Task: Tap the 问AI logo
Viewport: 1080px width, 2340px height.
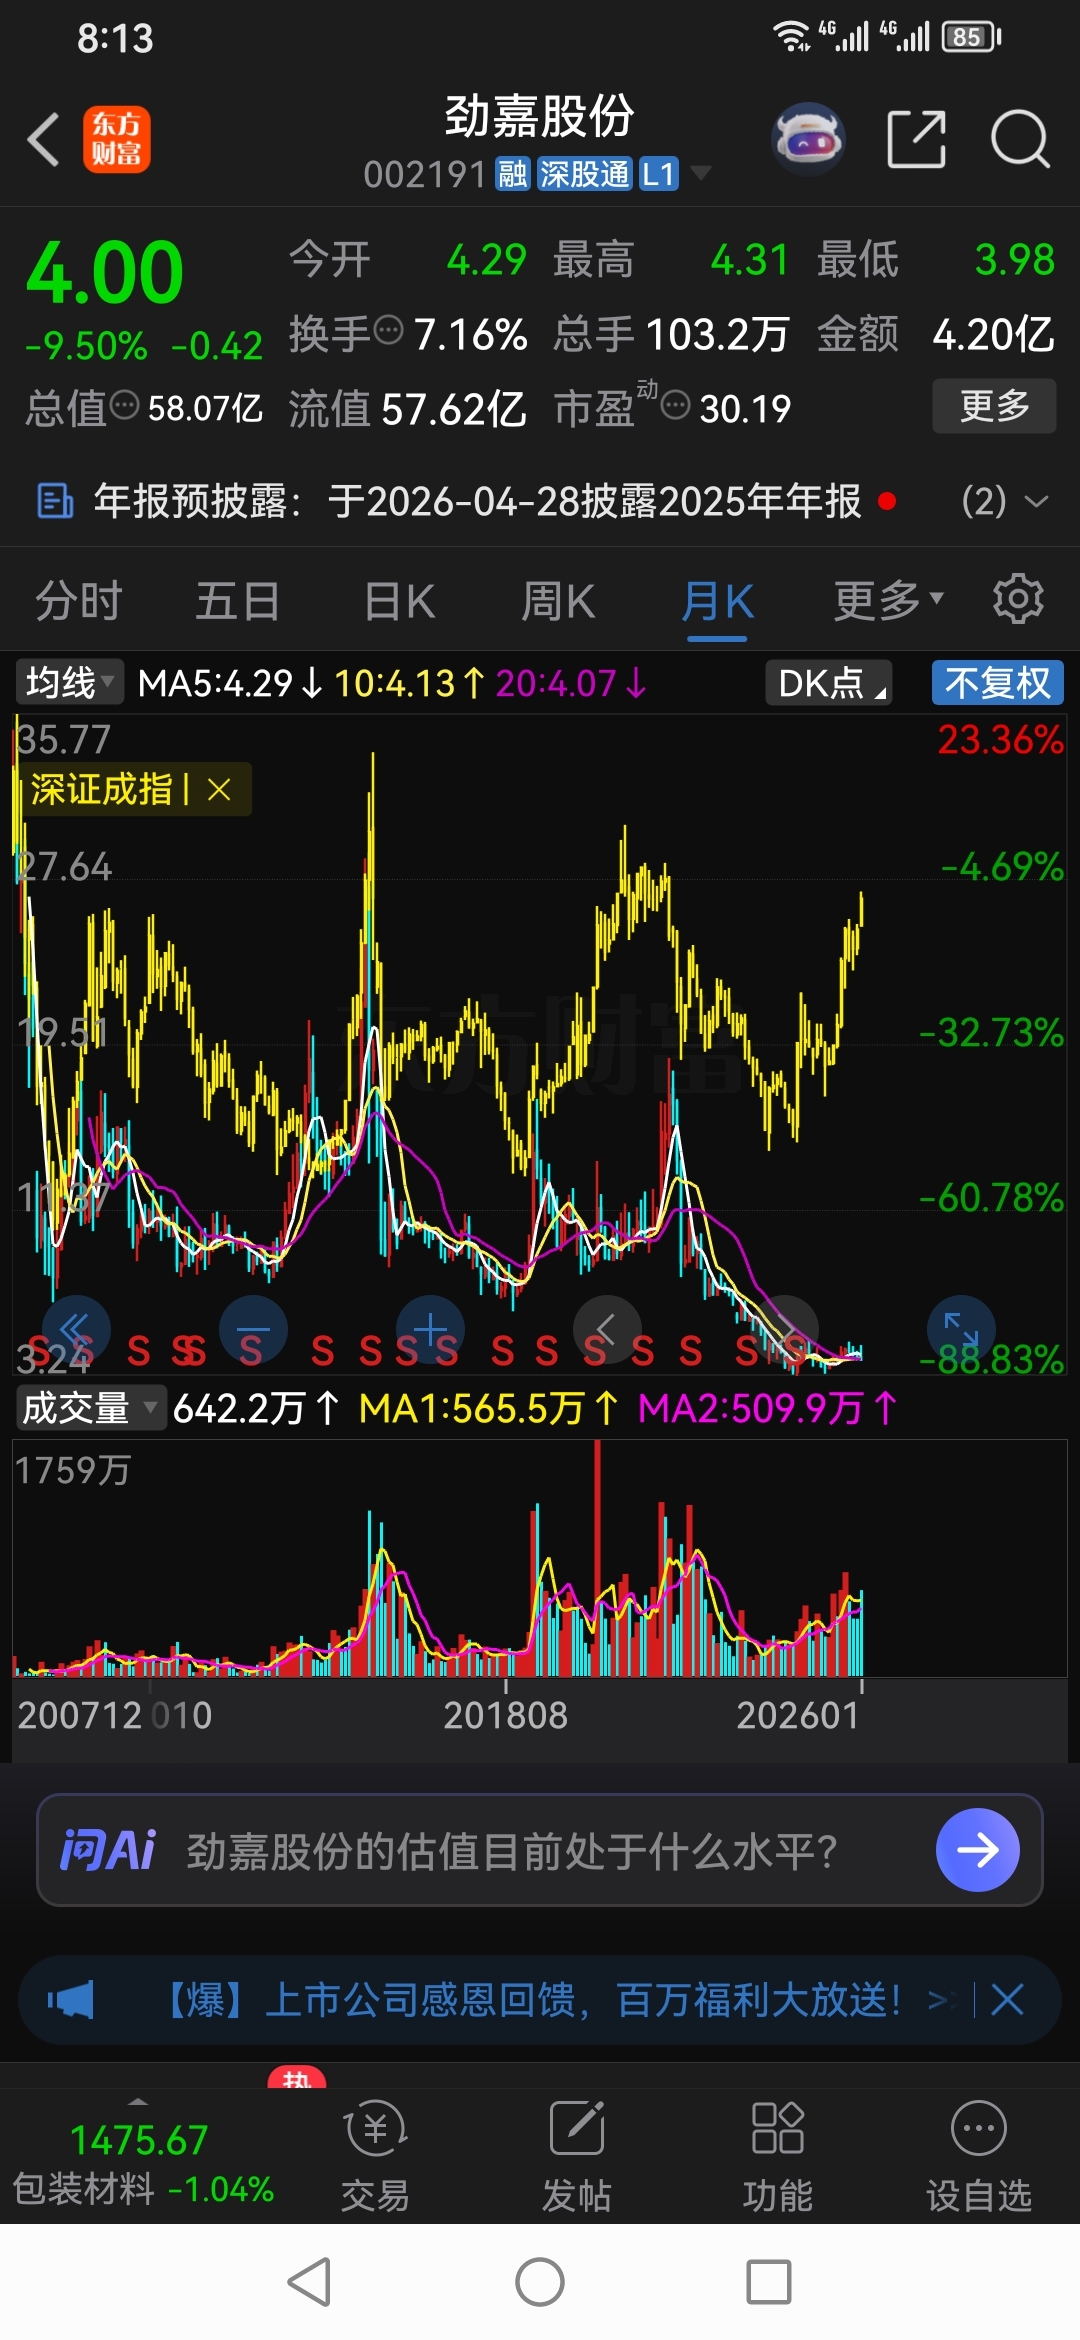Action: tap(108, 1850)
